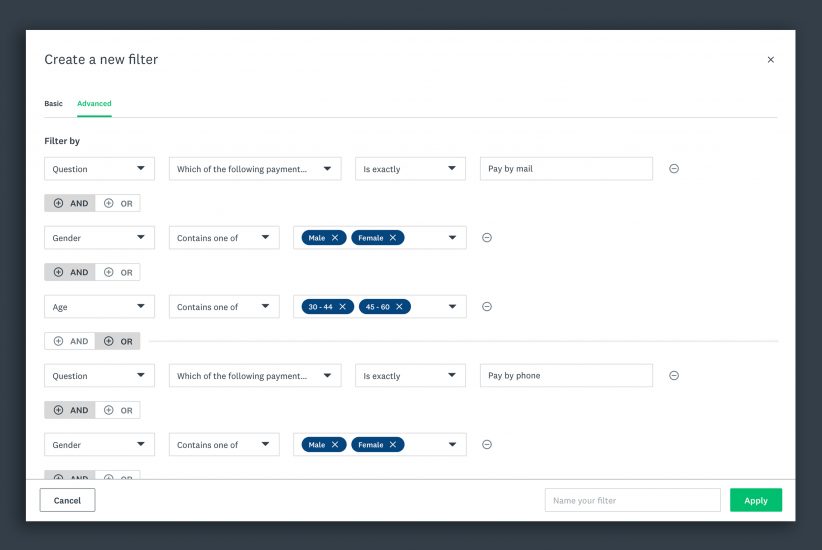The image size is (822, 550).
Task: Open Is exactly dropdown in Pay by mail row
Action: (x=410, y=169)
